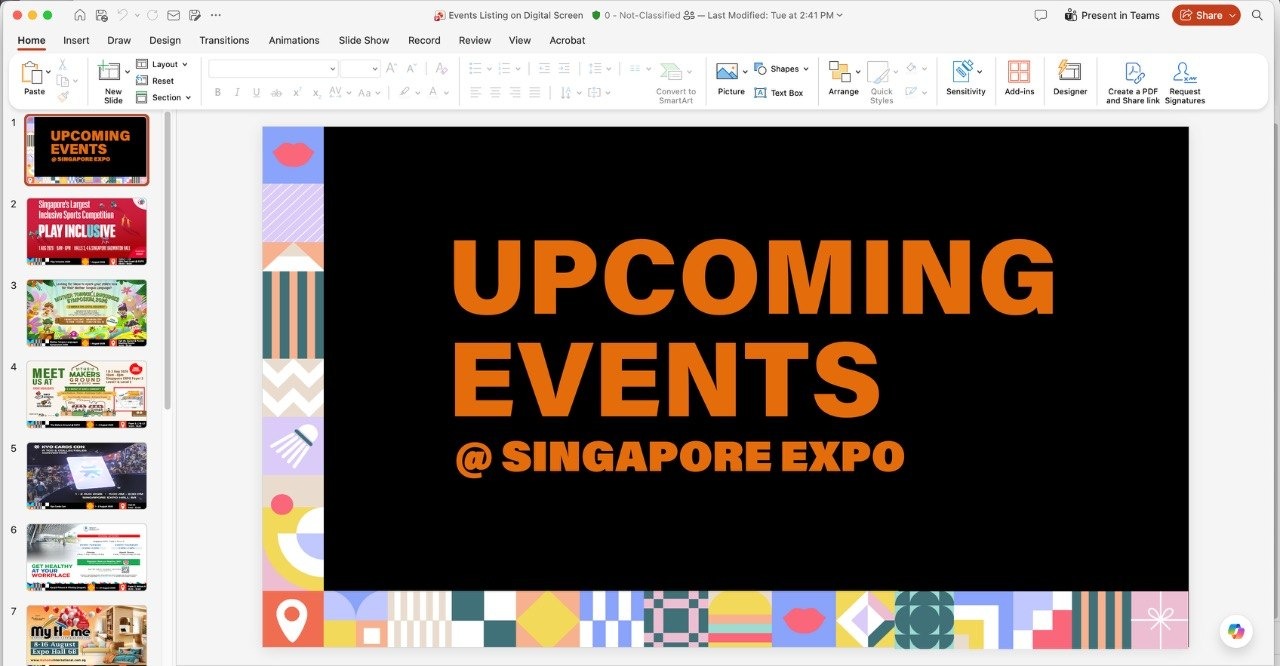This screenshot has height=666, width=1280.
Task: Click the Arrange icon
Action: [x=839, y=72]
